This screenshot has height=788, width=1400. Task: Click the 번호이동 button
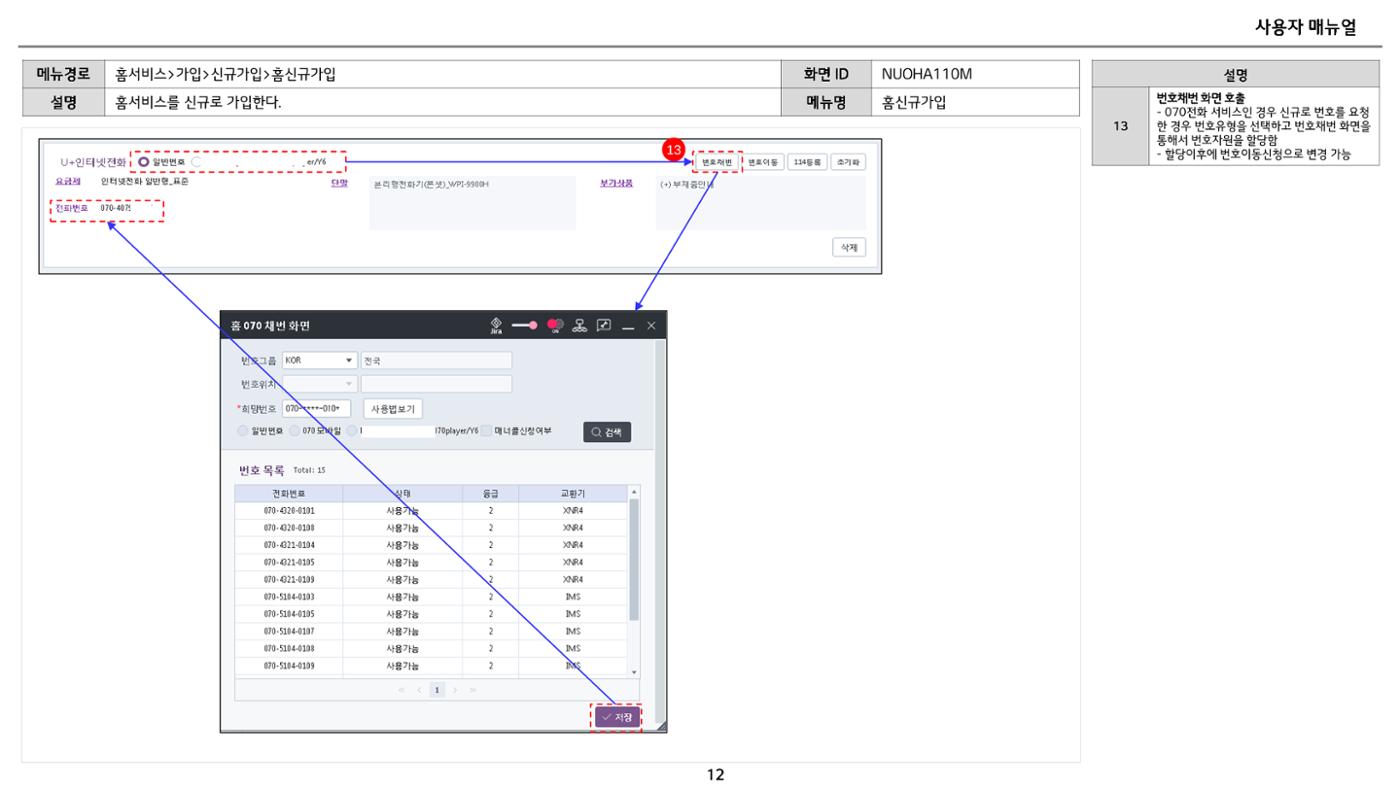[x=764, y=162]
